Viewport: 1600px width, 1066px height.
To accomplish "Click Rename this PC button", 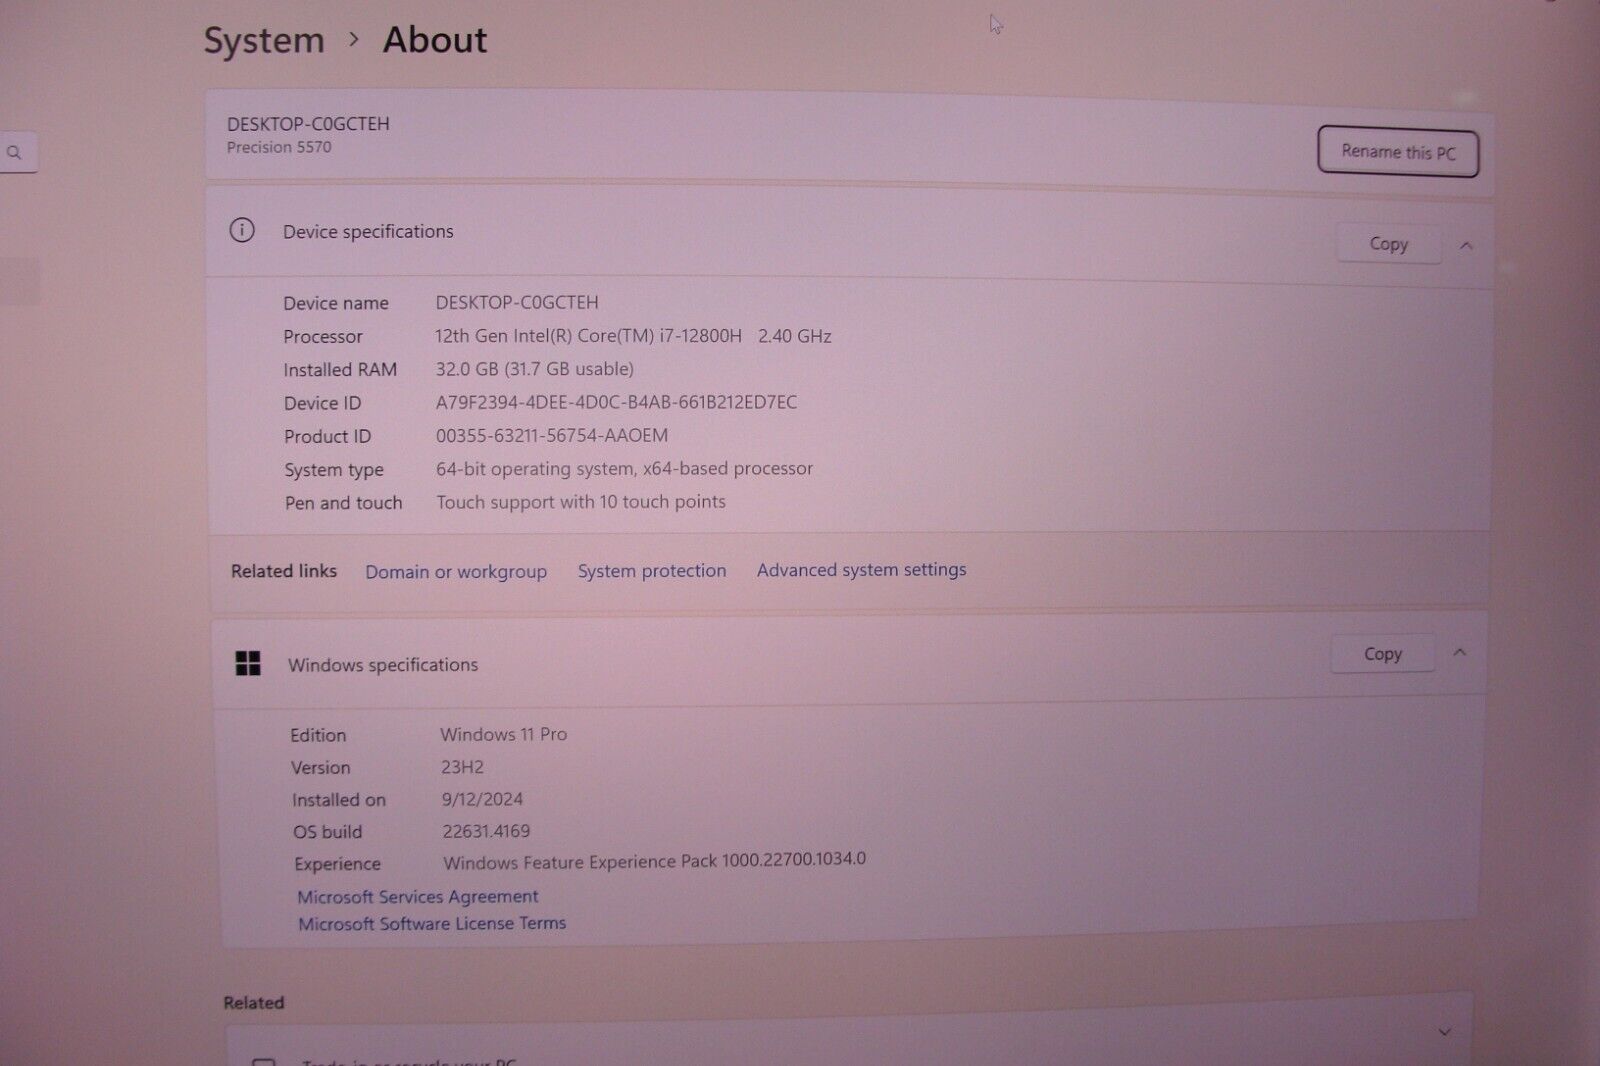I will 1397,152.
